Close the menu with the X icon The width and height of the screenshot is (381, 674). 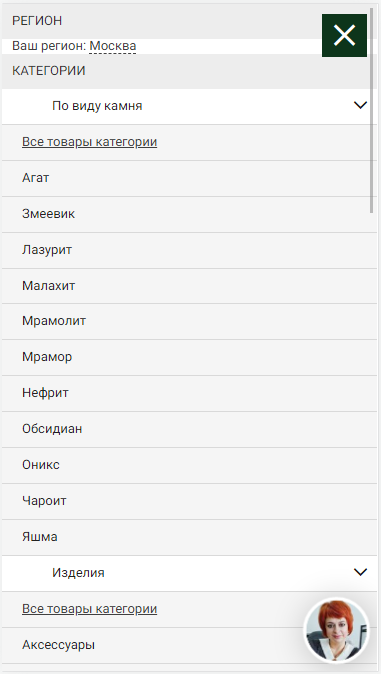(344, 35)
